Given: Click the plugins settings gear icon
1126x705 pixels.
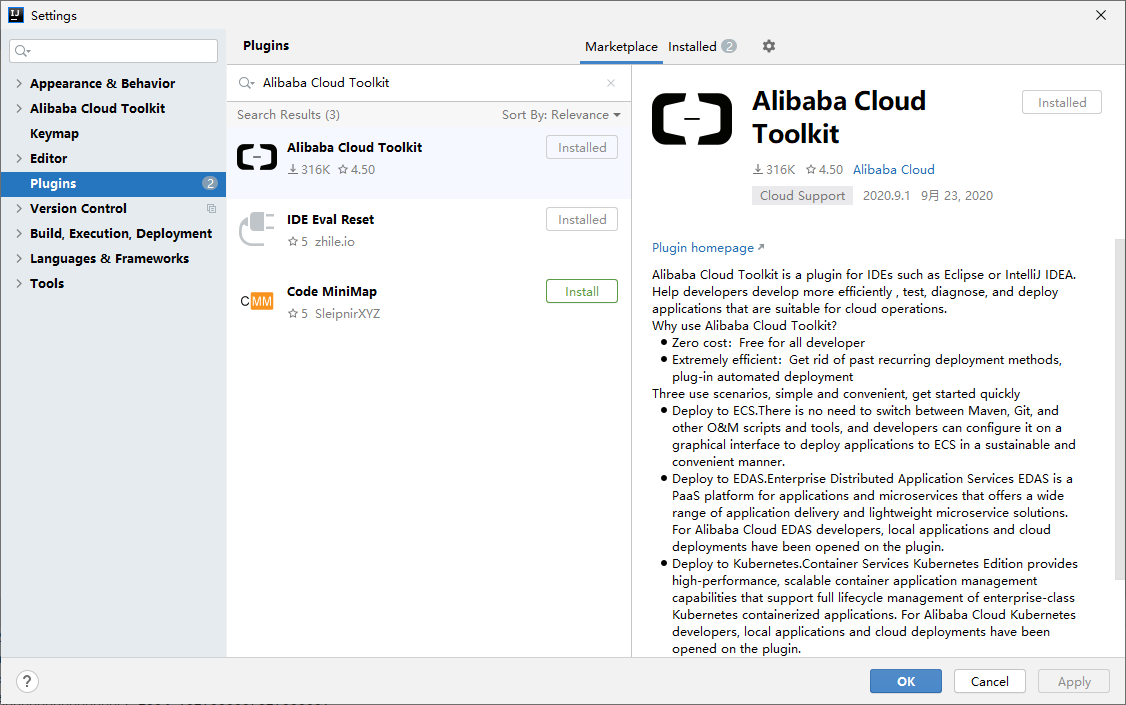Looking at the screenshot, I should 768,46.
